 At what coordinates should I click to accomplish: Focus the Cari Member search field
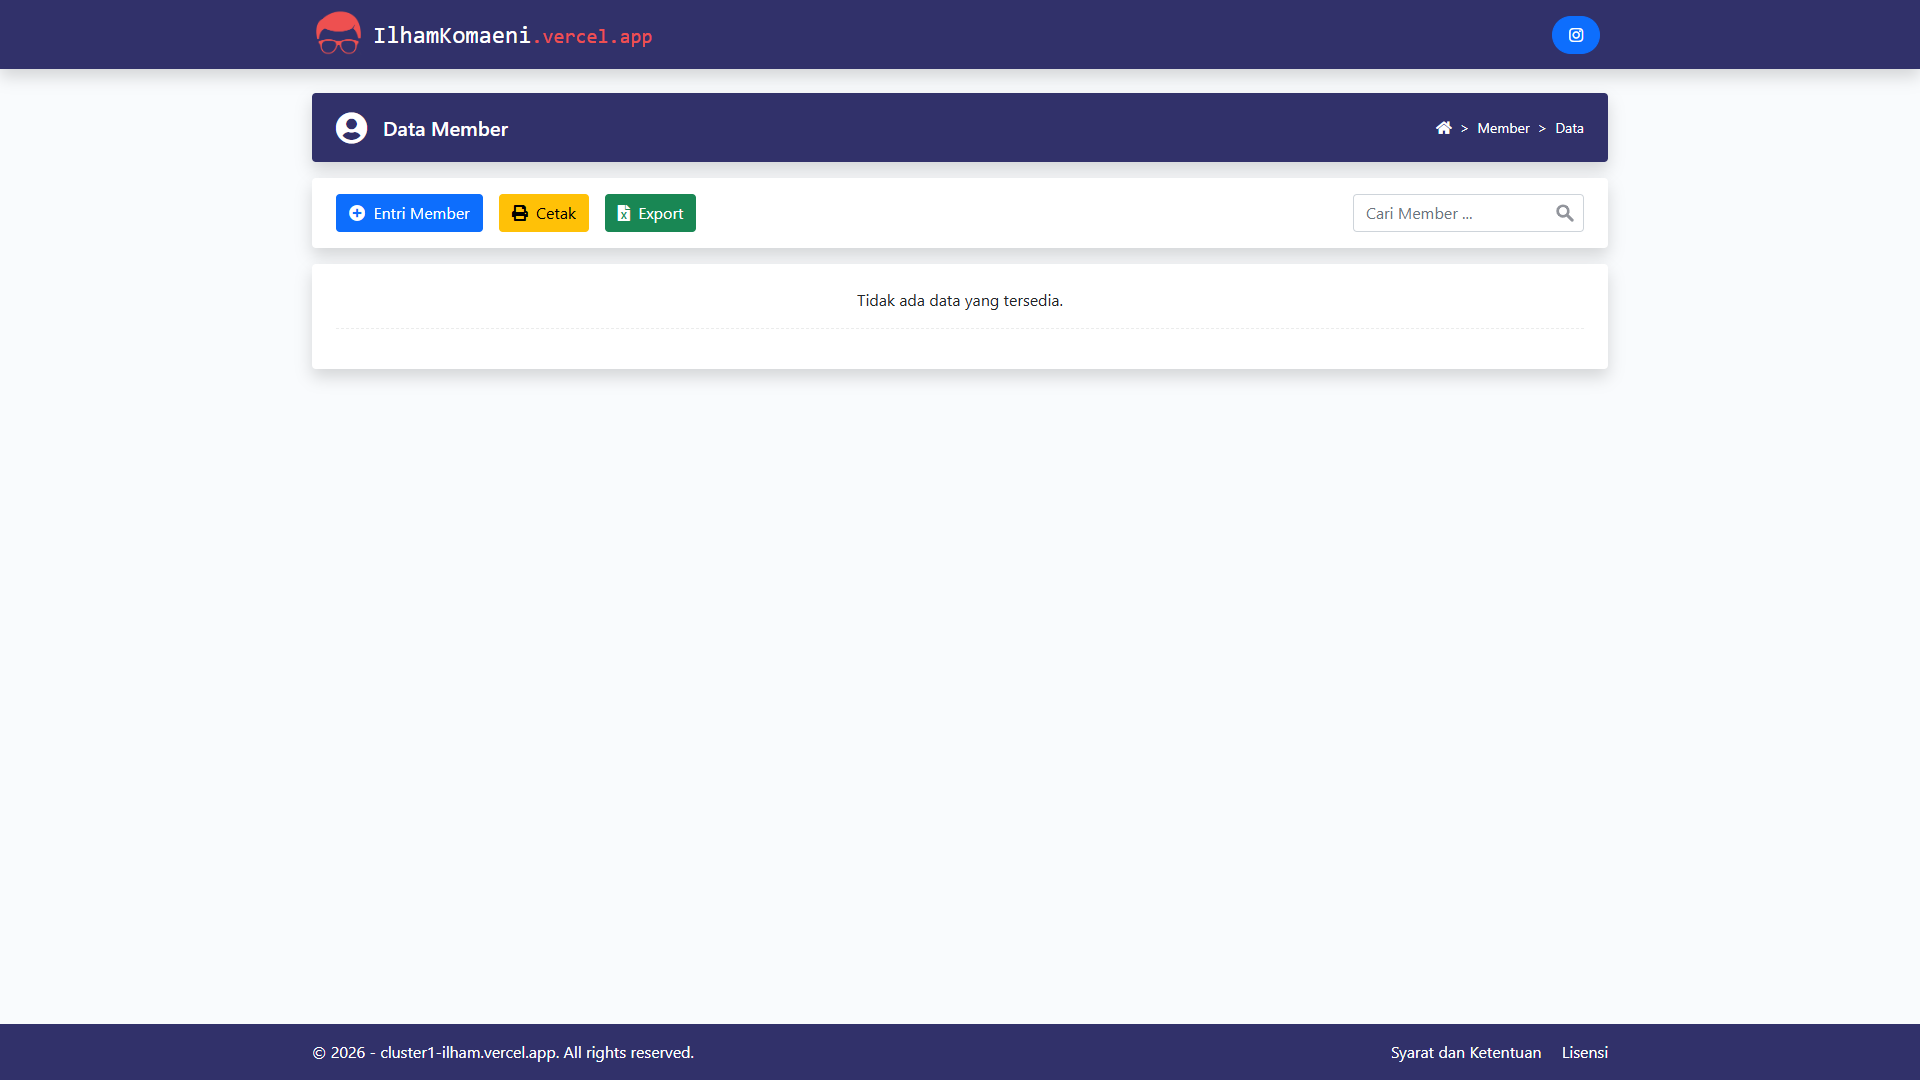(1450, 213)
